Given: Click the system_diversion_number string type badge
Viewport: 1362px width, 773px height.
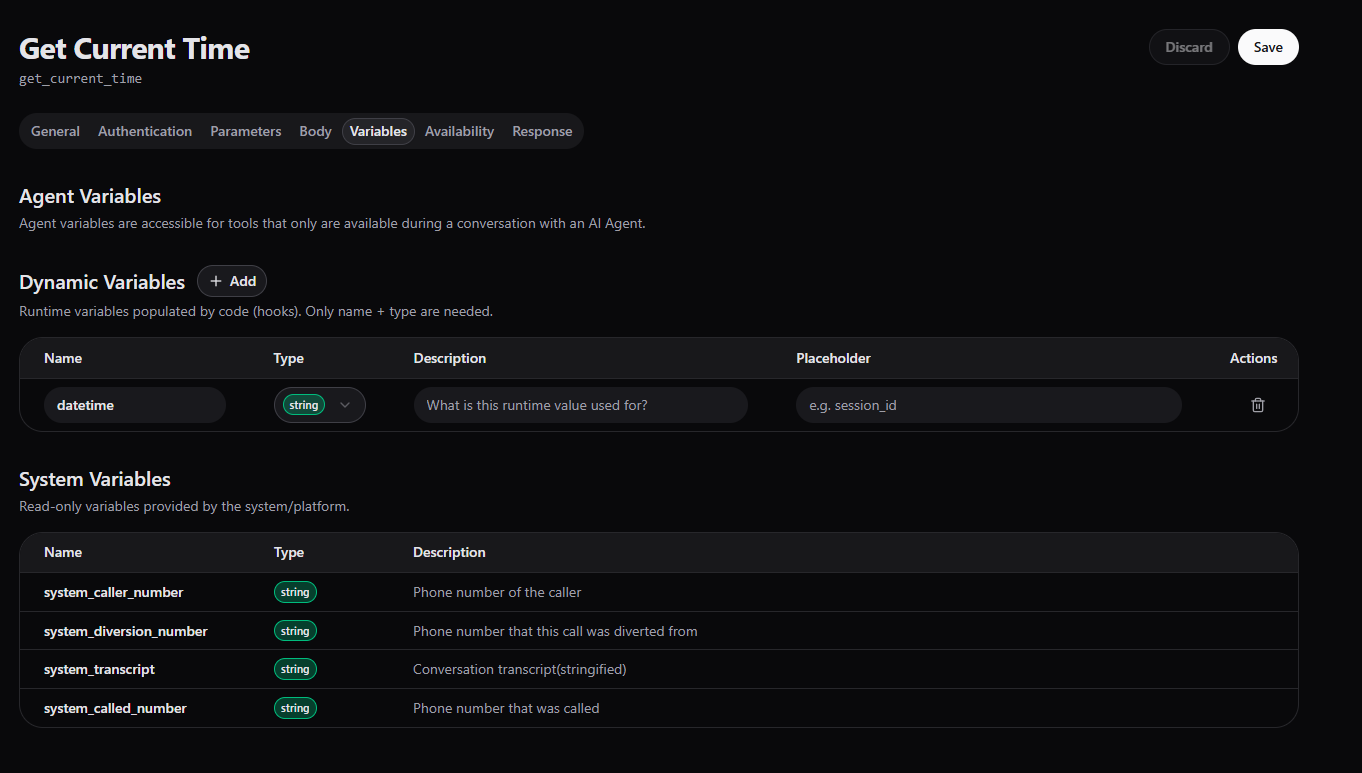Looking at the screenshot, I should point(295,631).
